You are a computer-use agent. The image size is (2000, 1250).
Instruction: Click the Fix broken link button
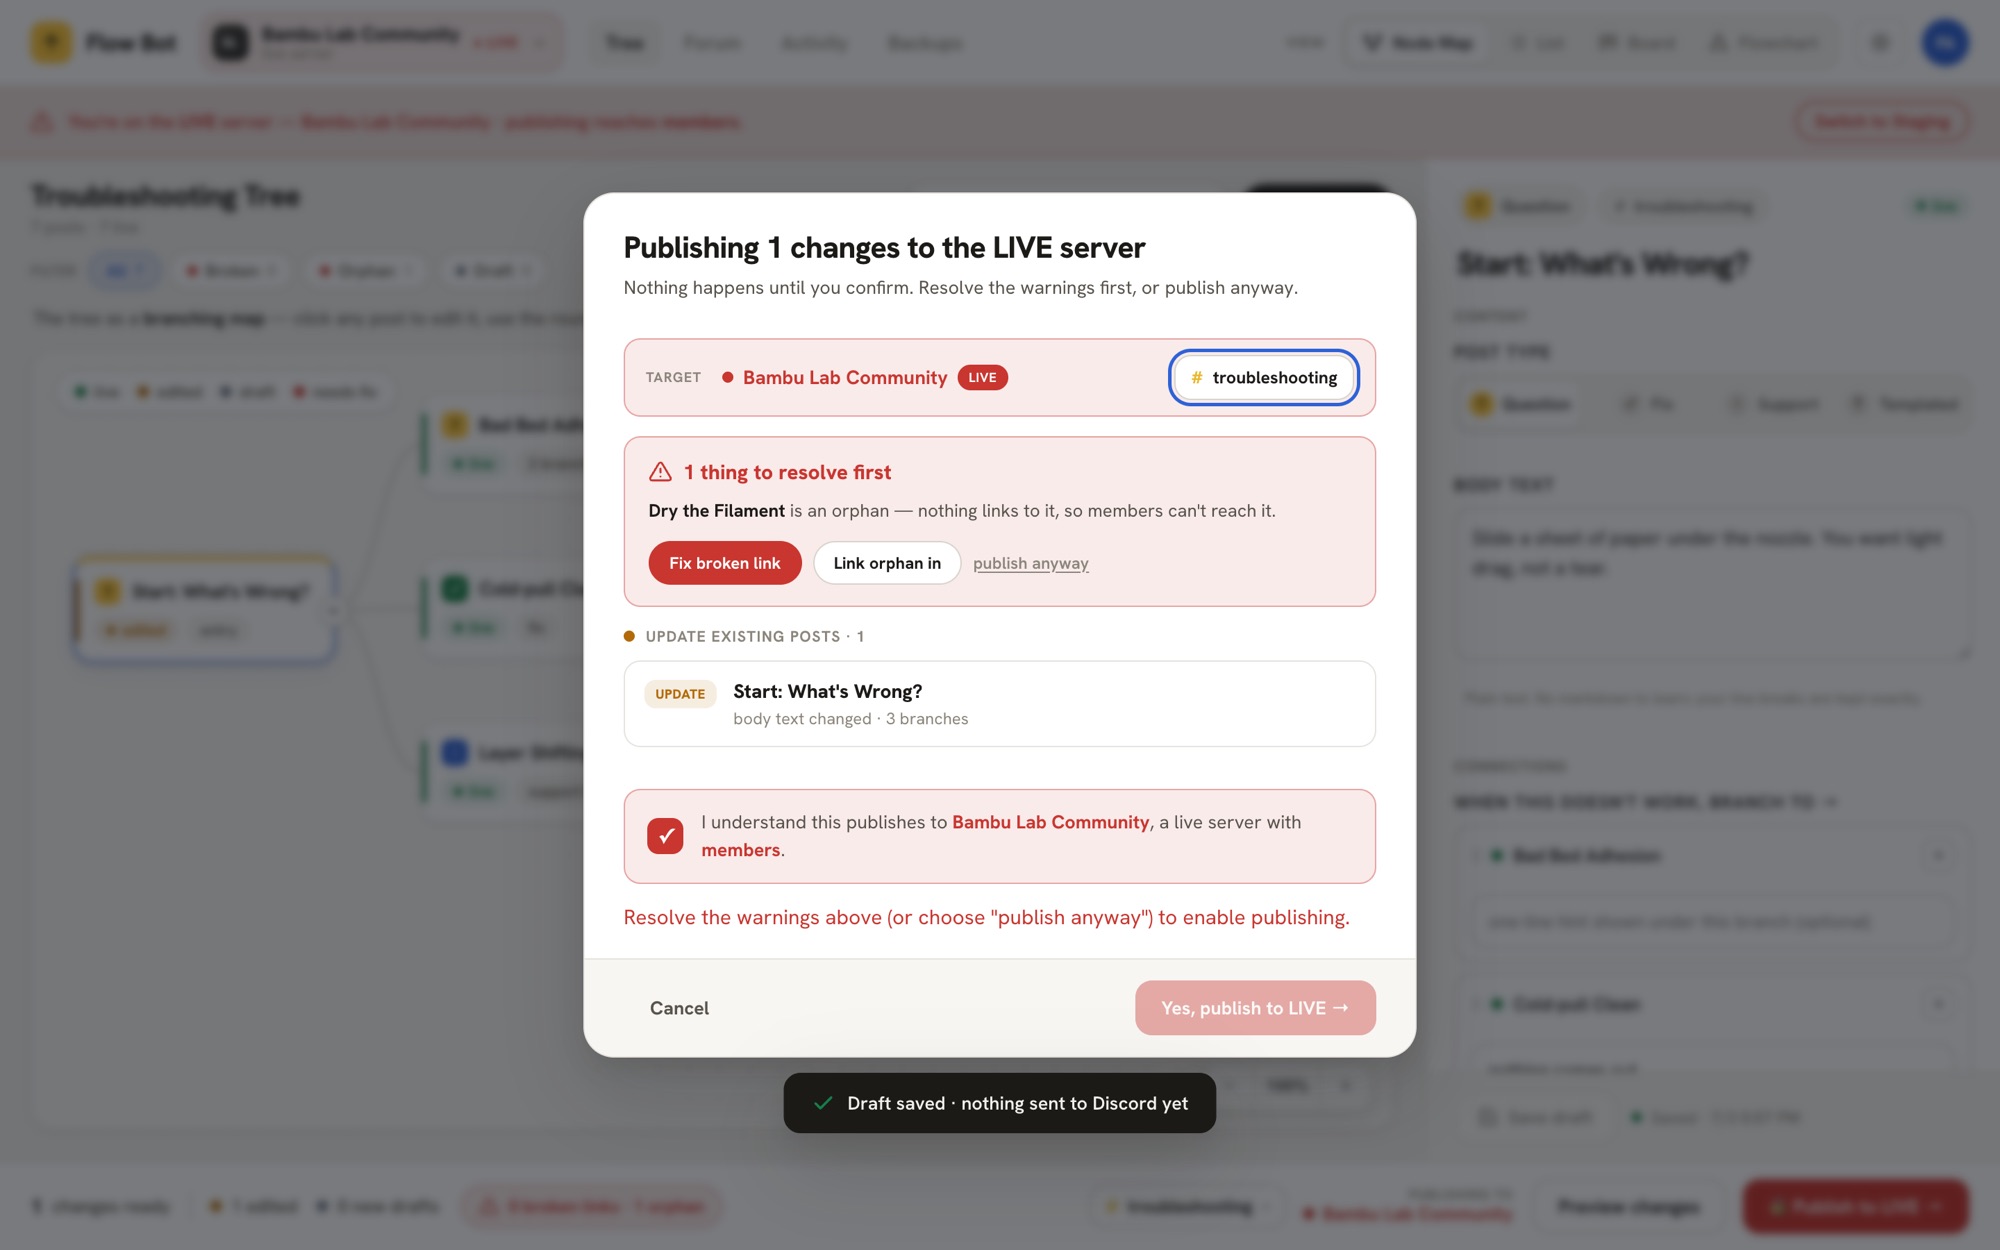pos(725,563)
